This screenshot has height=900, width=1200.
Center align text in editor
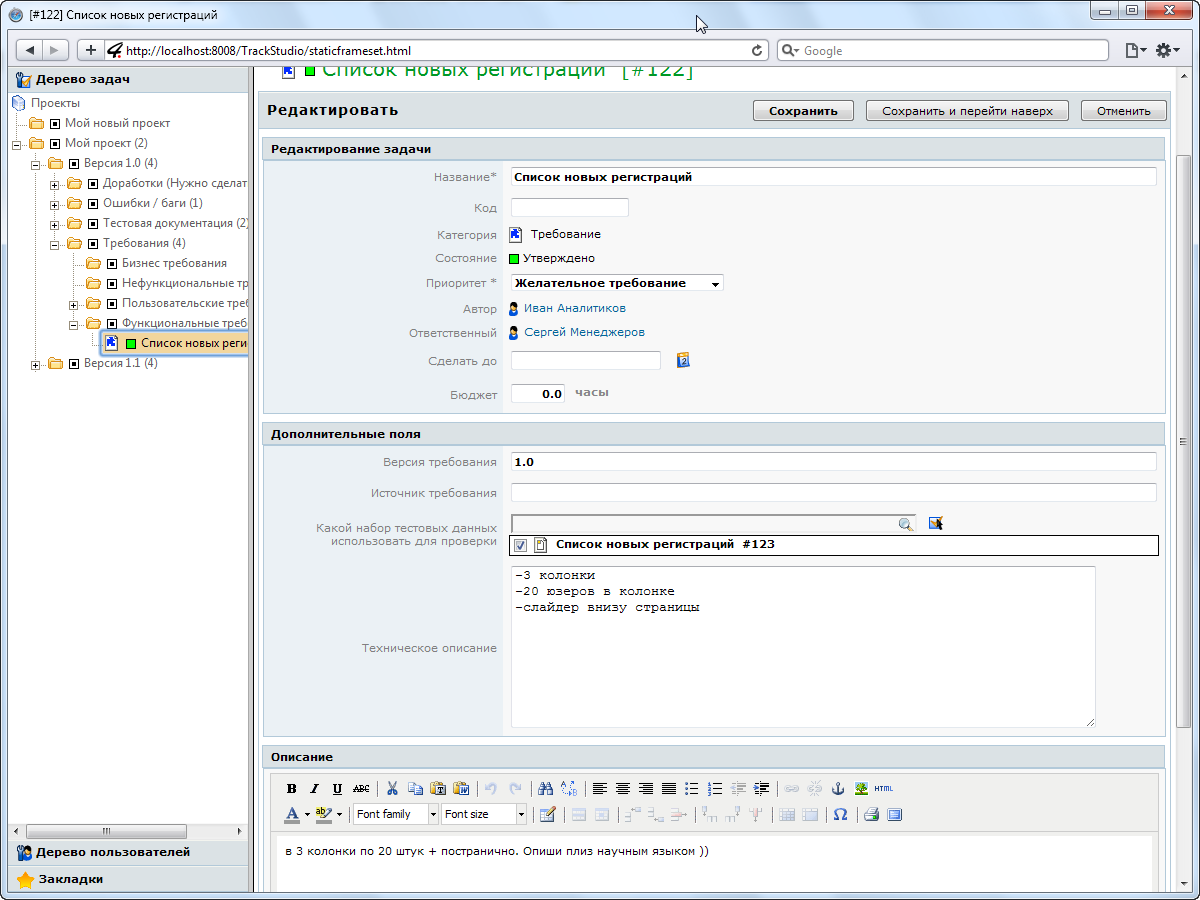tap(623, 788)
